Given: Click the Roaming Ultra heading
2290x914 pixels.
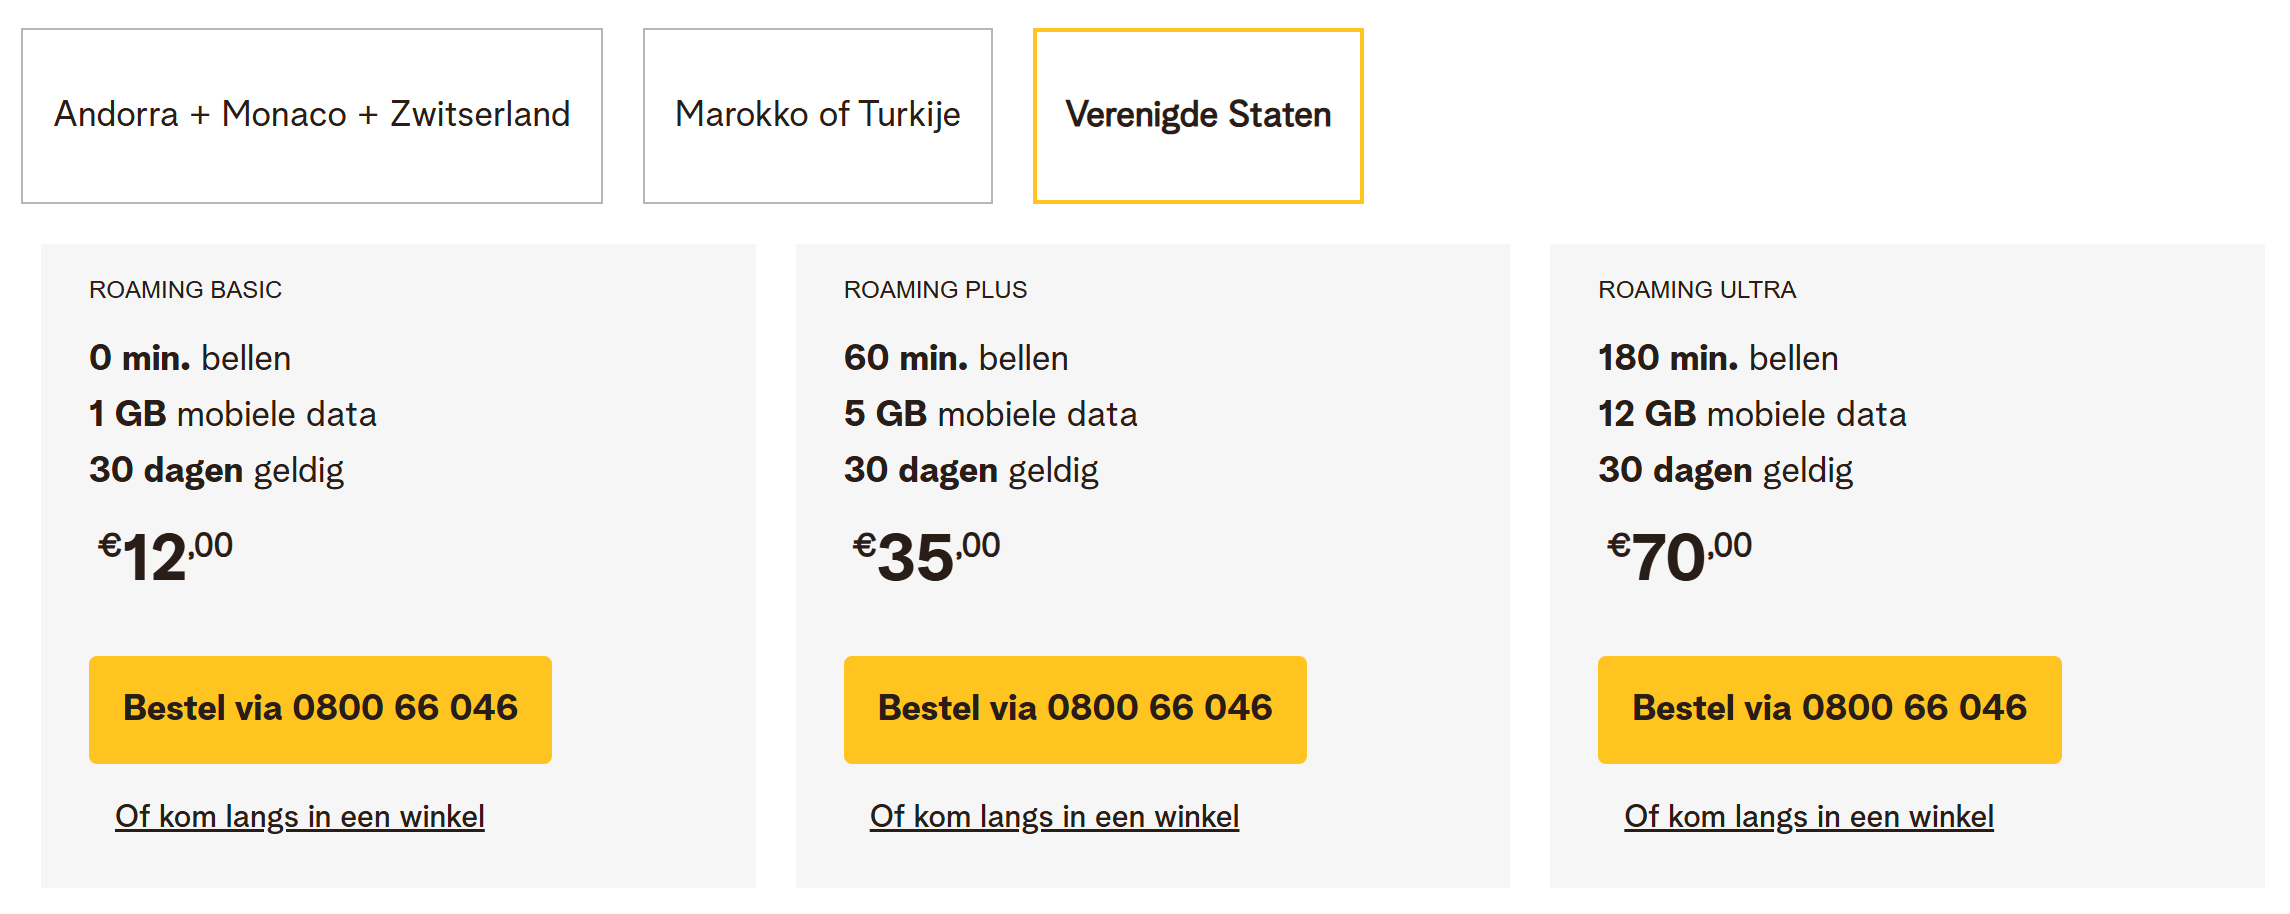Looking at the screenshot, I should [1697, 290].
